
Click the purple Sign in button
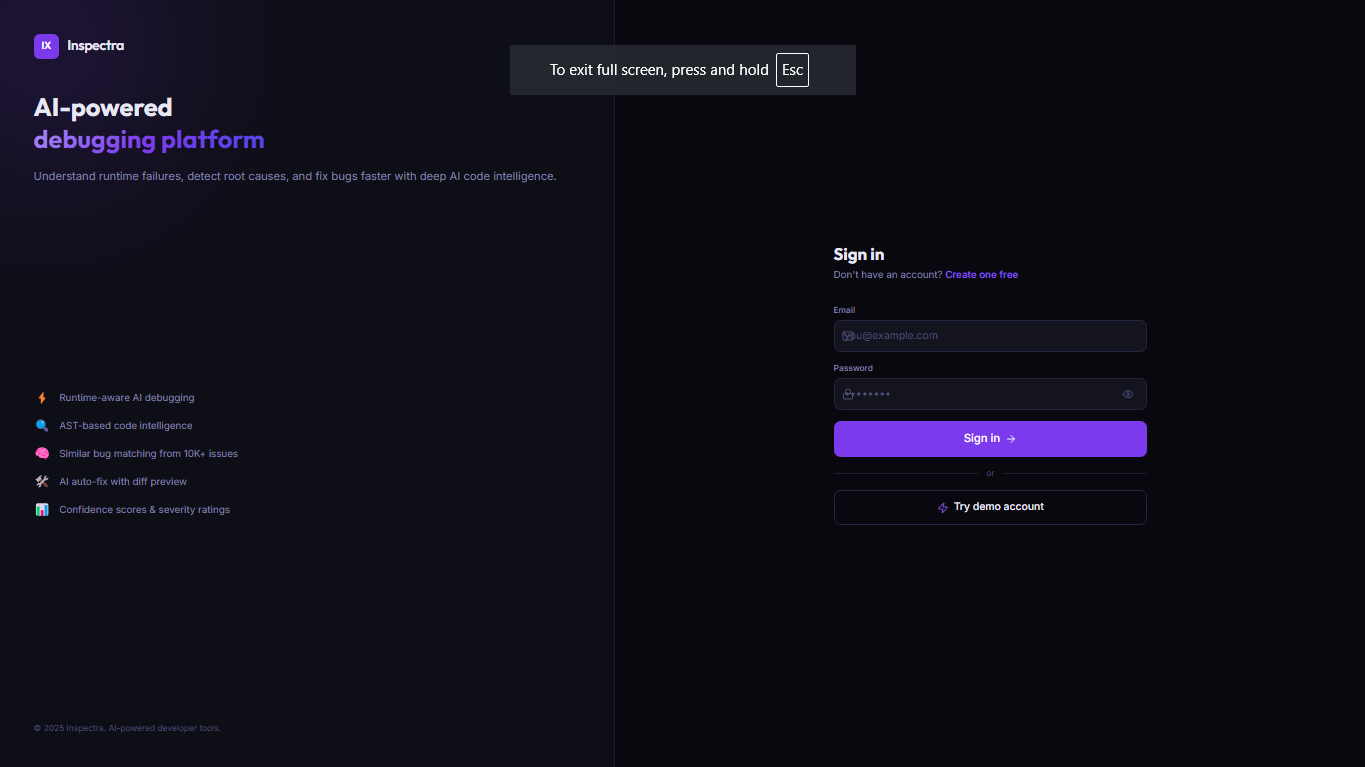click(990, 439)
